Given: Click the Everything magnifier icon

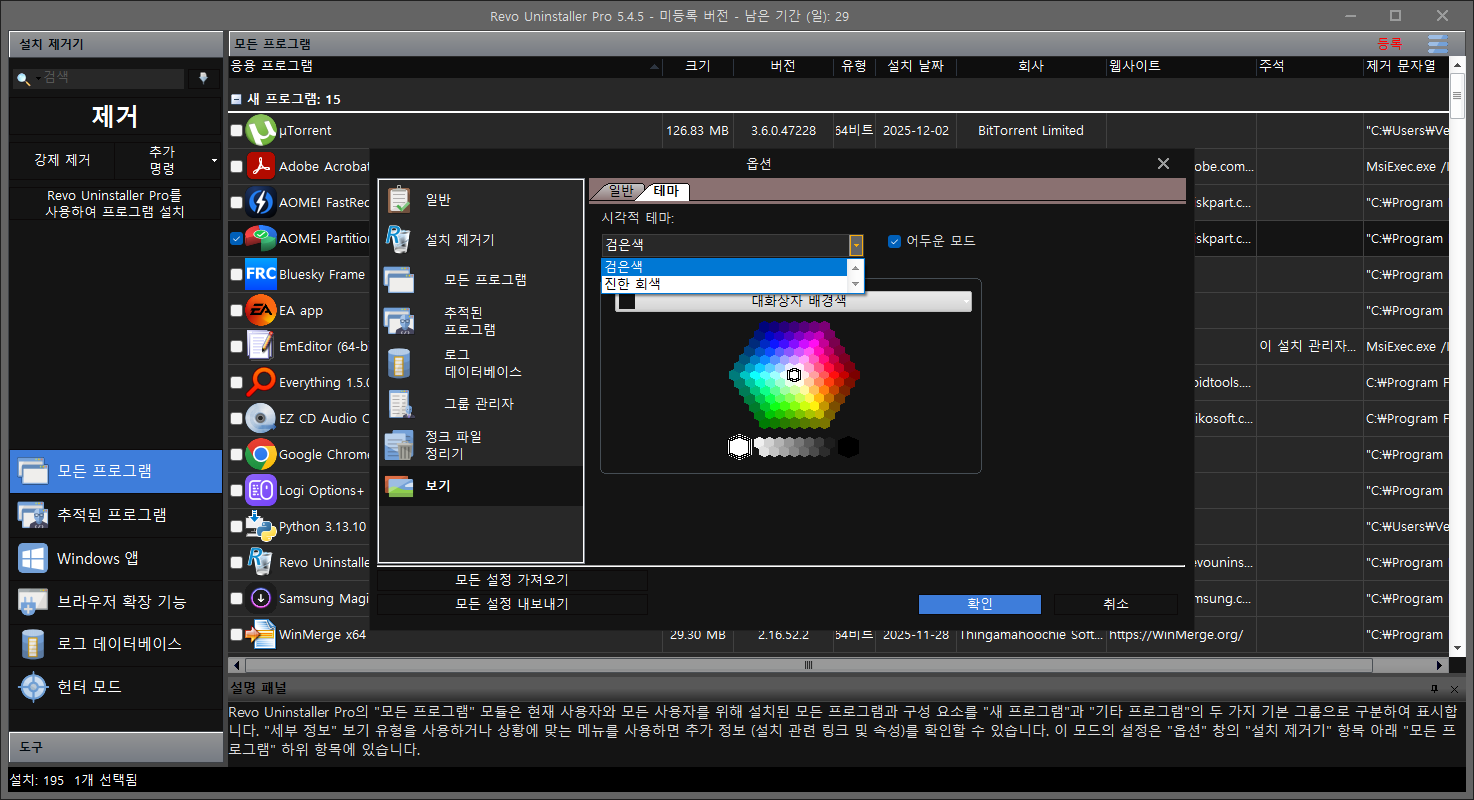Looking at the screenshot, I should tap(261, 382).
